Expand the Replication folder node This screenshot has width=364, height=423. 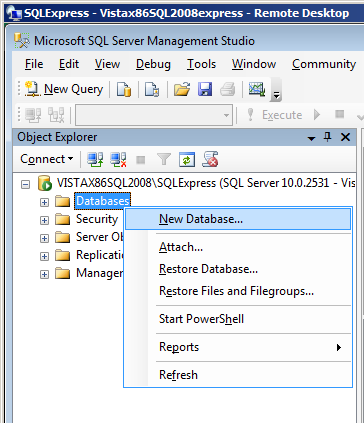coord(44,256)
